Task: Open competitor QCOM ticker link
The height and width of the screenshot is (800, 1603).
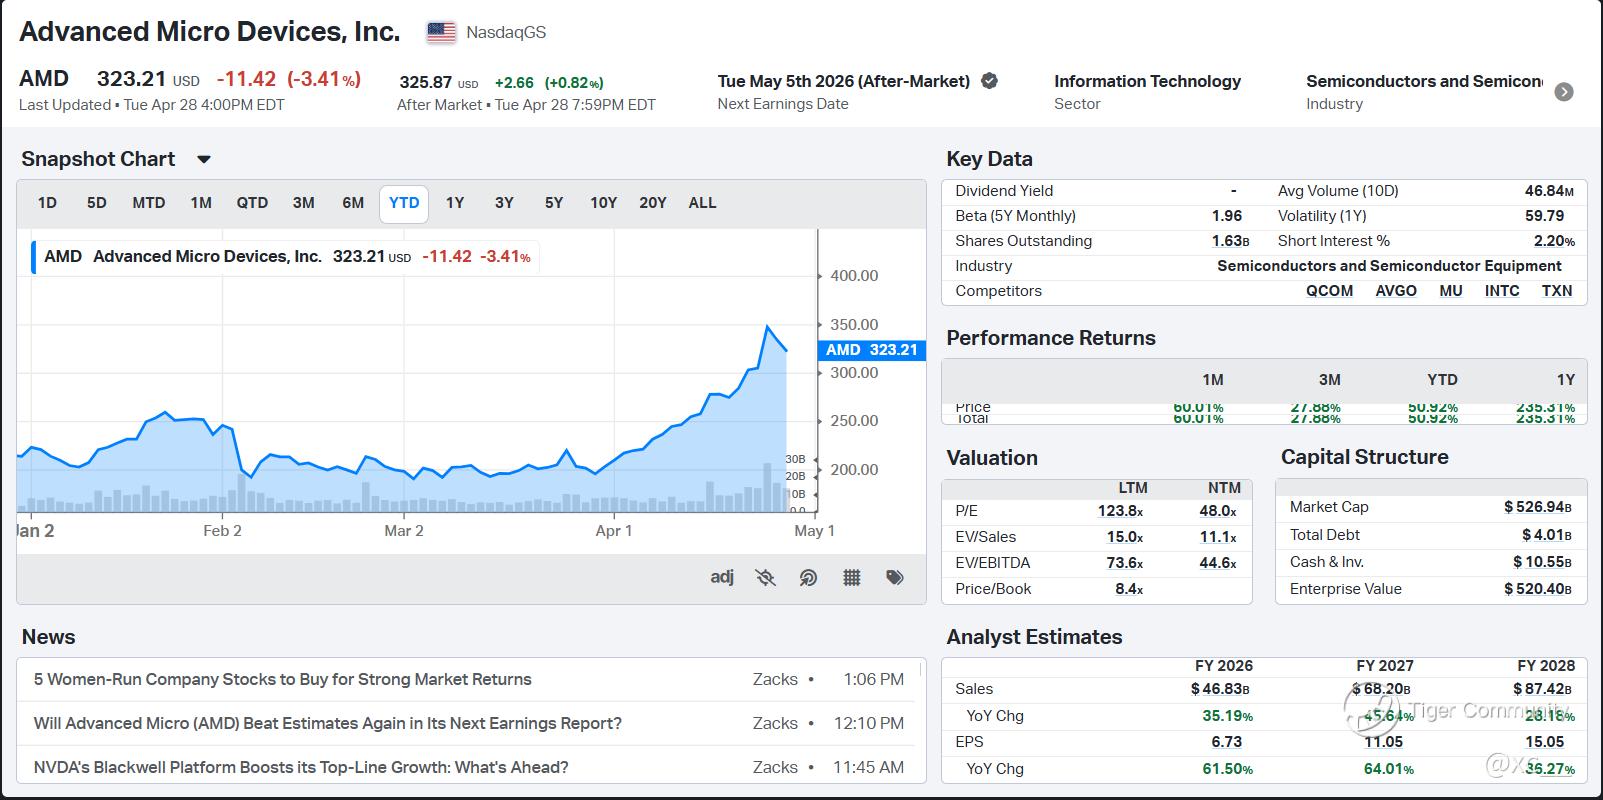Action: pyautogui.click(x=1329, y=291)
